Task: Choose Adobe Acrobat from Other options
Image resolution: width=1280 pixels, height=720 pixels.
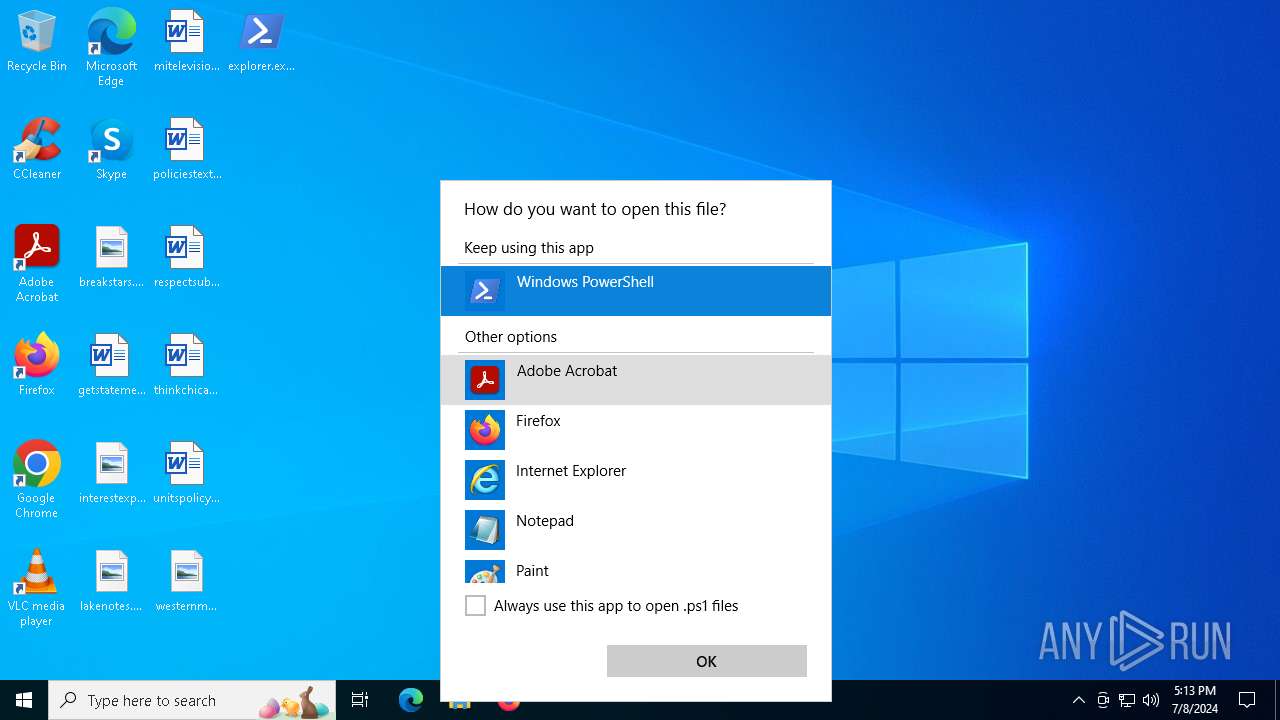Action: click(636, 380)
